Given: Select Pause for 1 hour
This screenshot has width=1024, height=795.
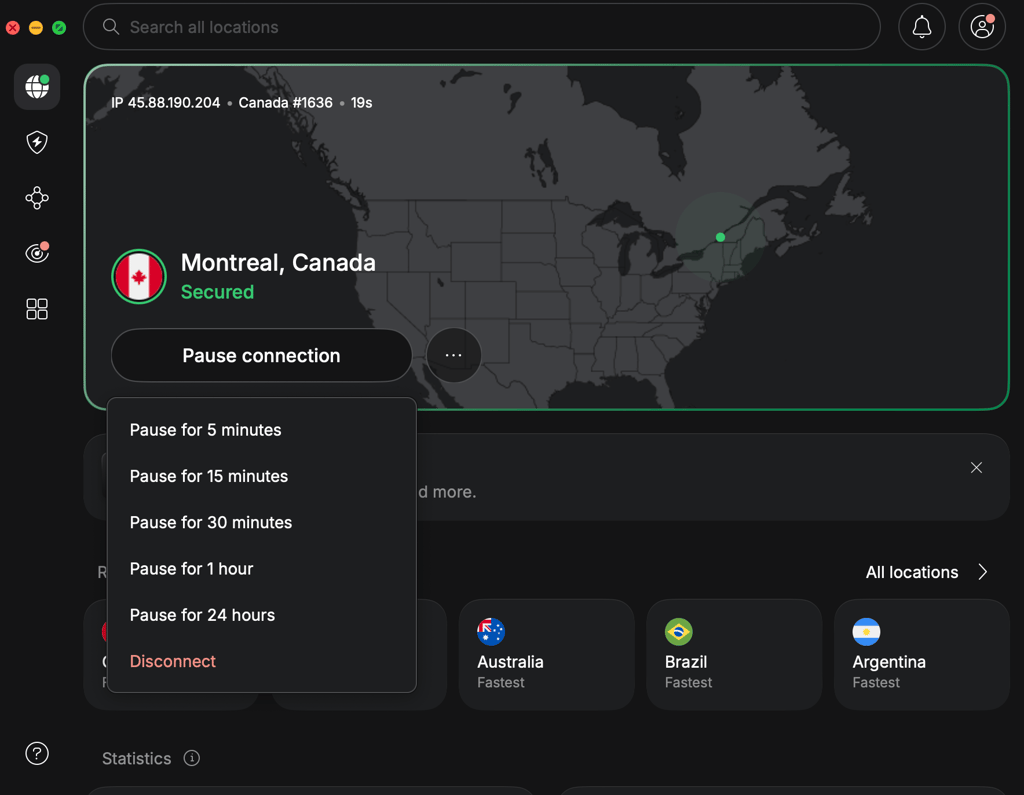Looking at the screenshot, I should [x=261, y=569].
